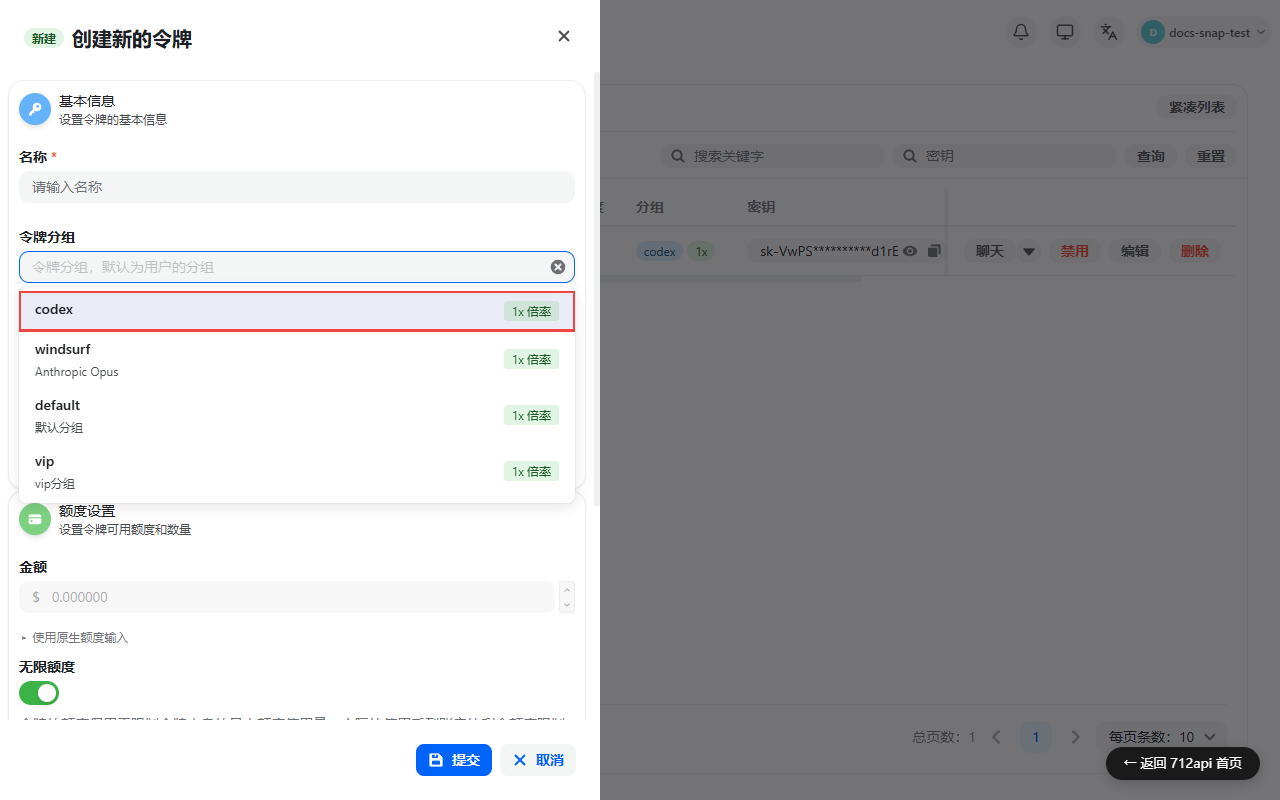Viewport: 1280px width, 800px height.
Task: Open the 令牌分组 combo box
Action: [x=297, y=267]
